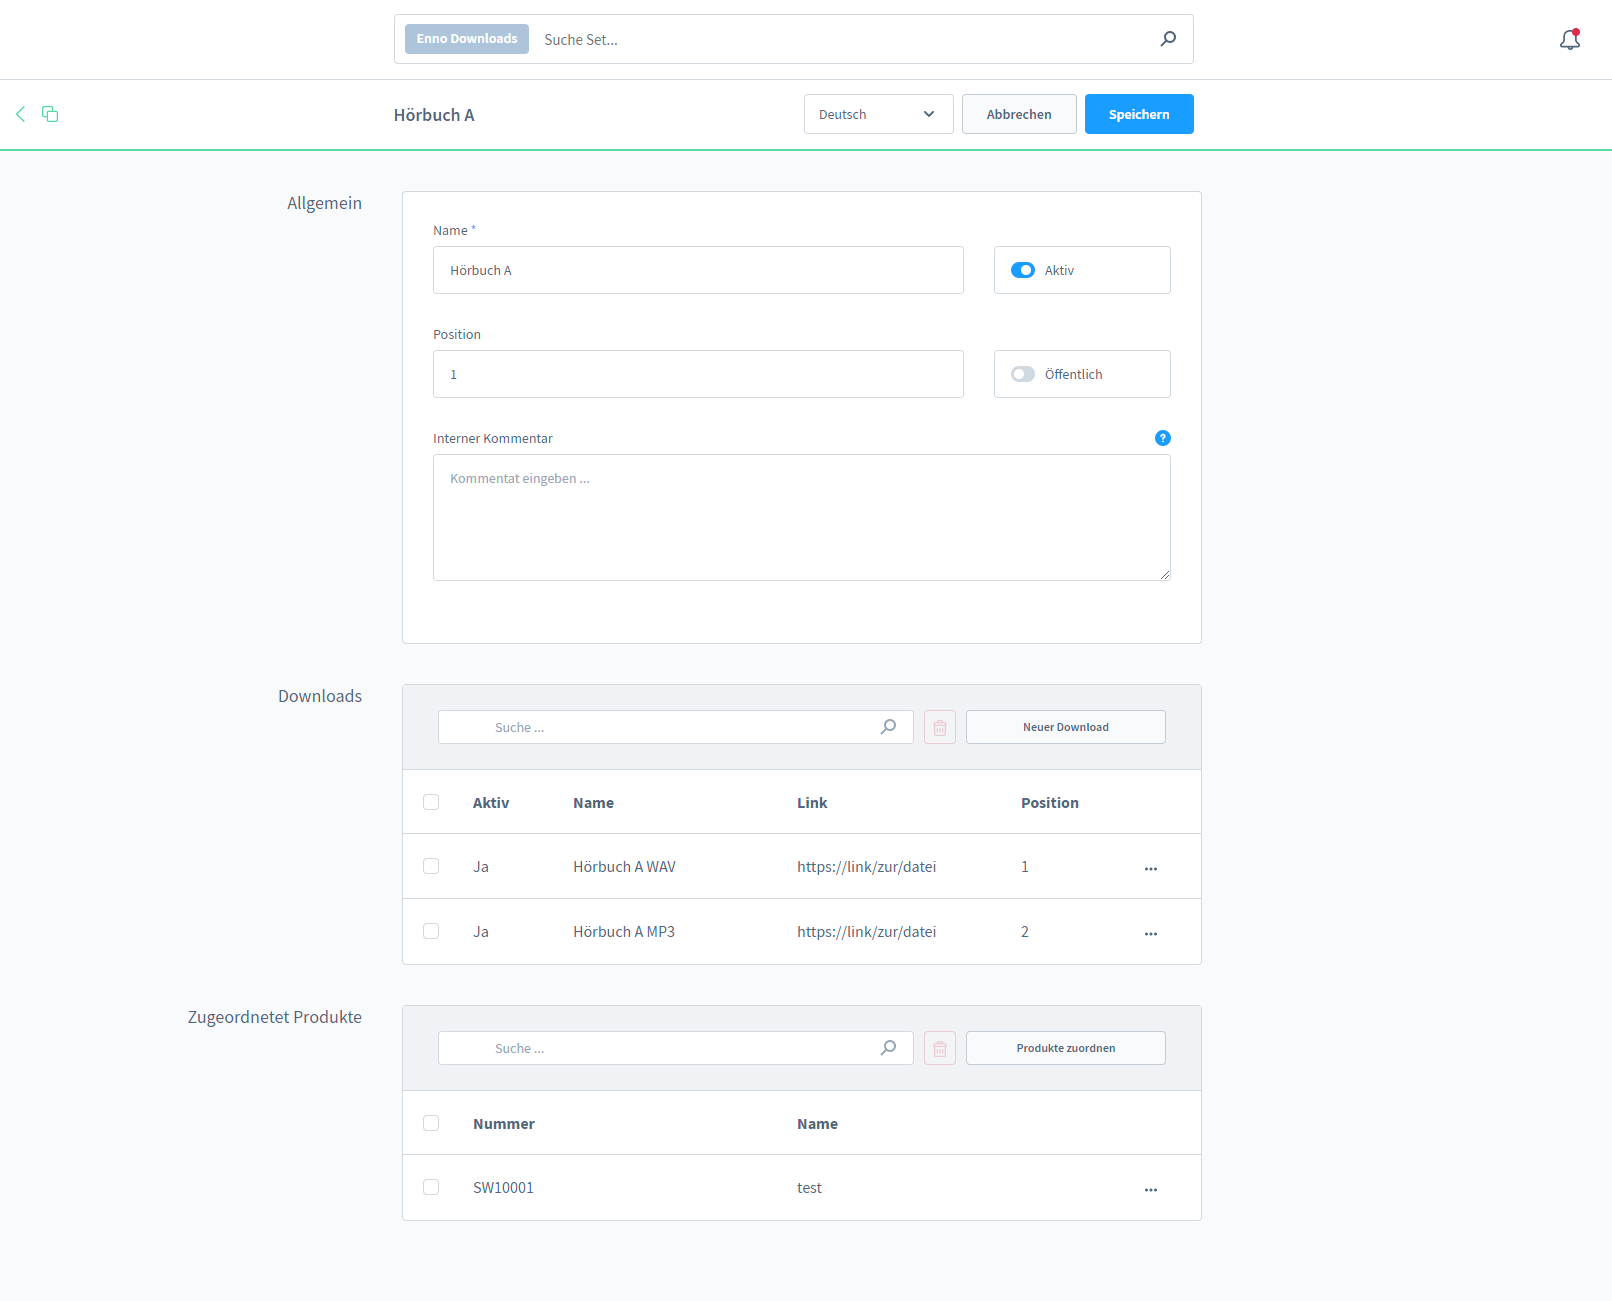Click the Position input field
This screenshot has width=1612, height=1301.
tap(698, 374)
